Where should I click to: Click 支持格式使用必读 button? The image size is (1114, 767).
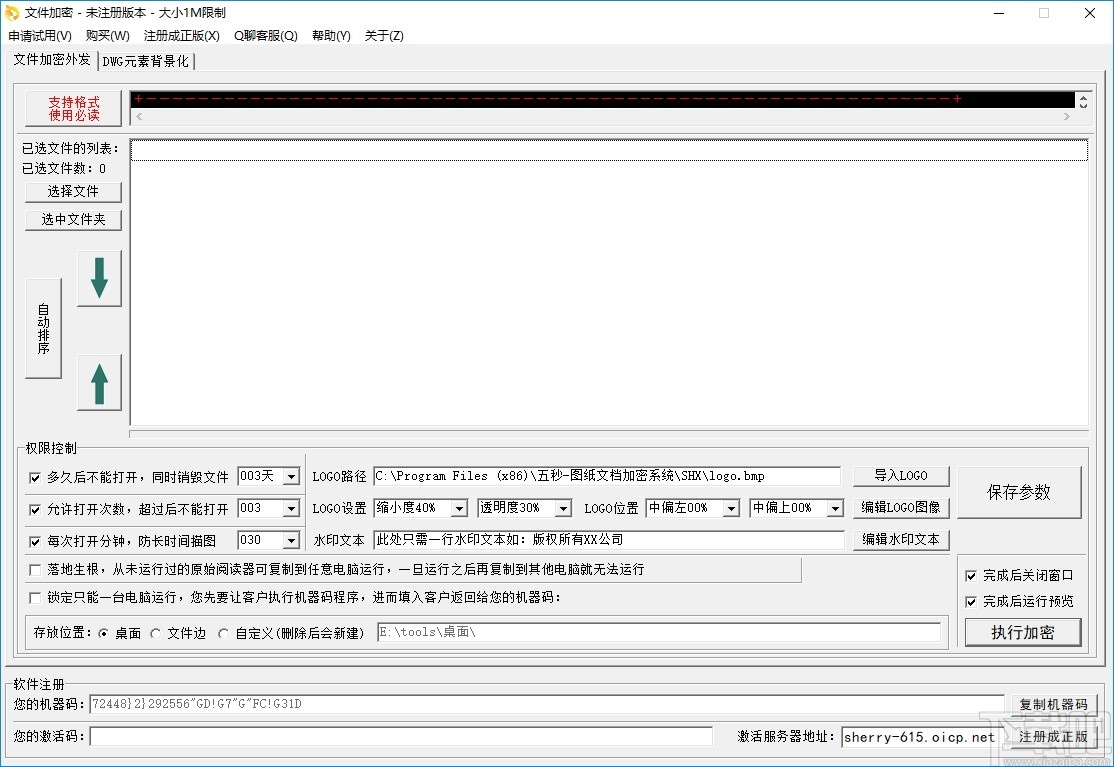[74, 109]
